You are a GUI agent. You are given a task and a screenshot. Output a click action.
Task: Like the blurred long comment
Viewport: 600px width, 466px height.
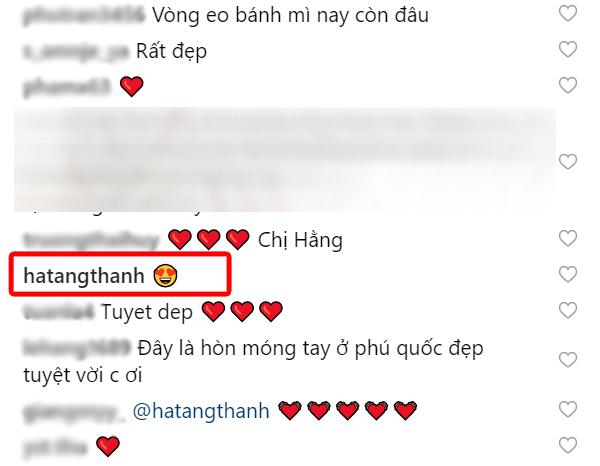(x=568, y=161)
